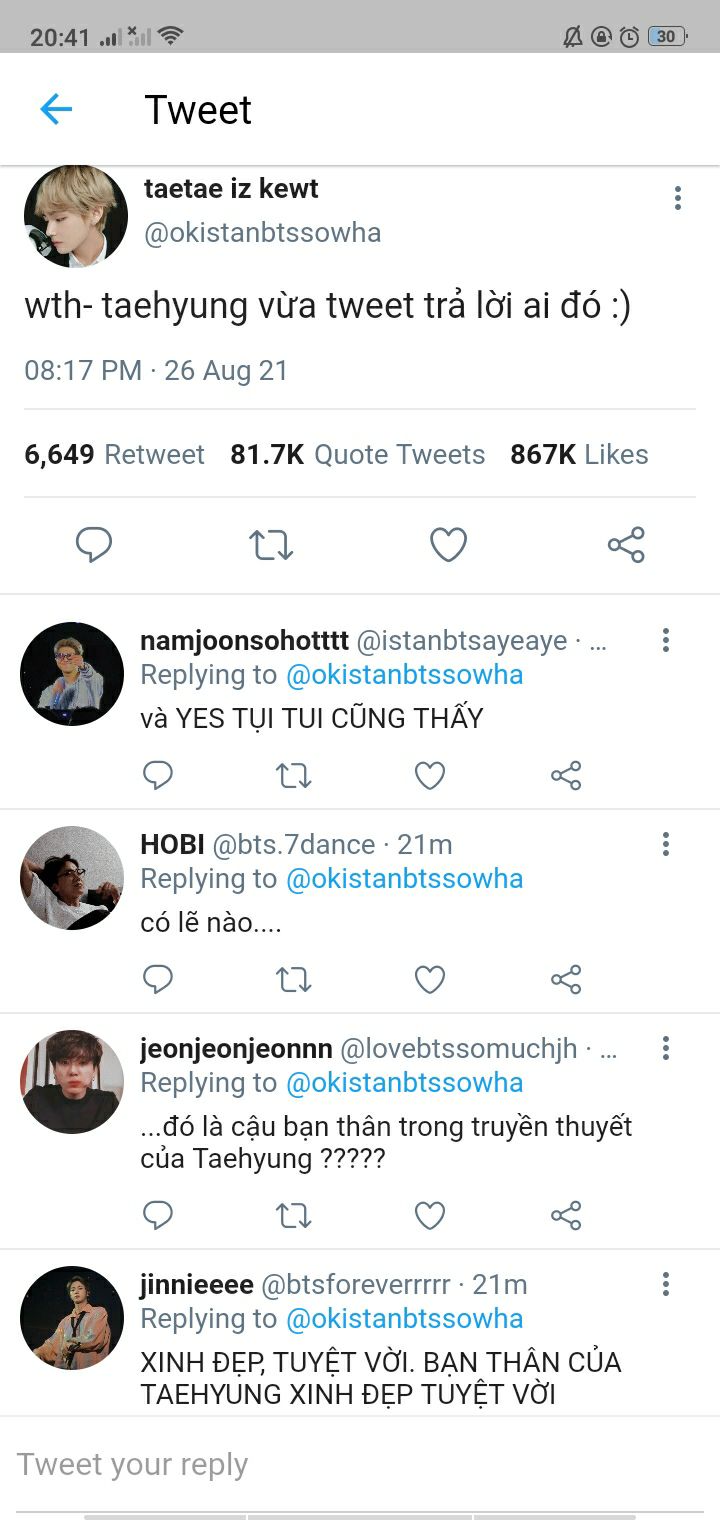This screenshot has height=1520, width=720.
Task: Open @okistanbtssowha link in jinnieeee's reply
Action: tap(404, 1318)
